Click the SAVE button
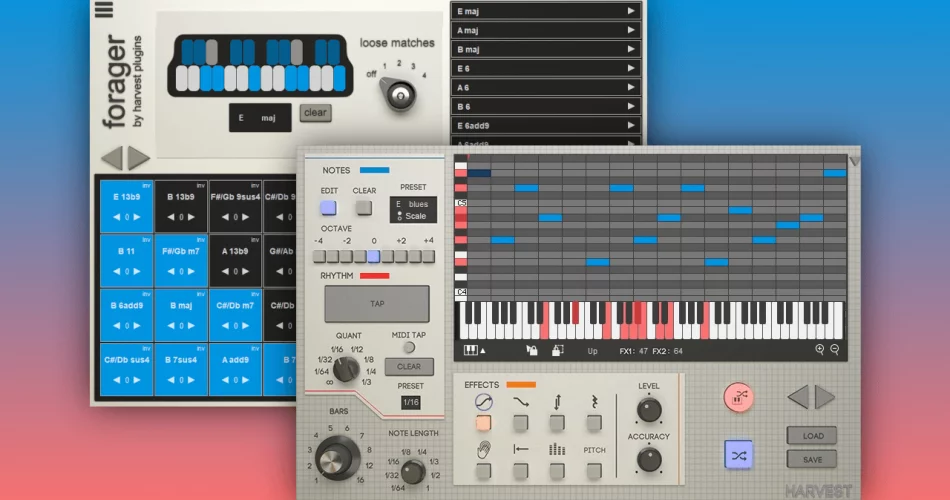The image size is (950, 500). click(x=812, y=459)
